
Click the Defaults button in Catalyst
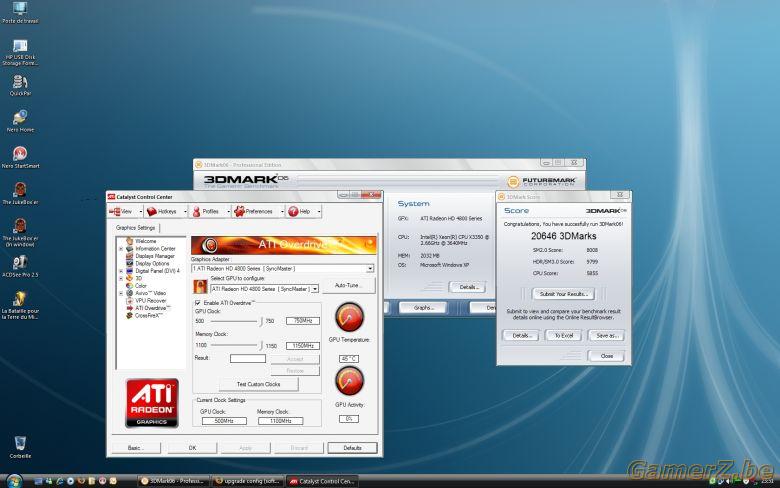click(352, 448)
